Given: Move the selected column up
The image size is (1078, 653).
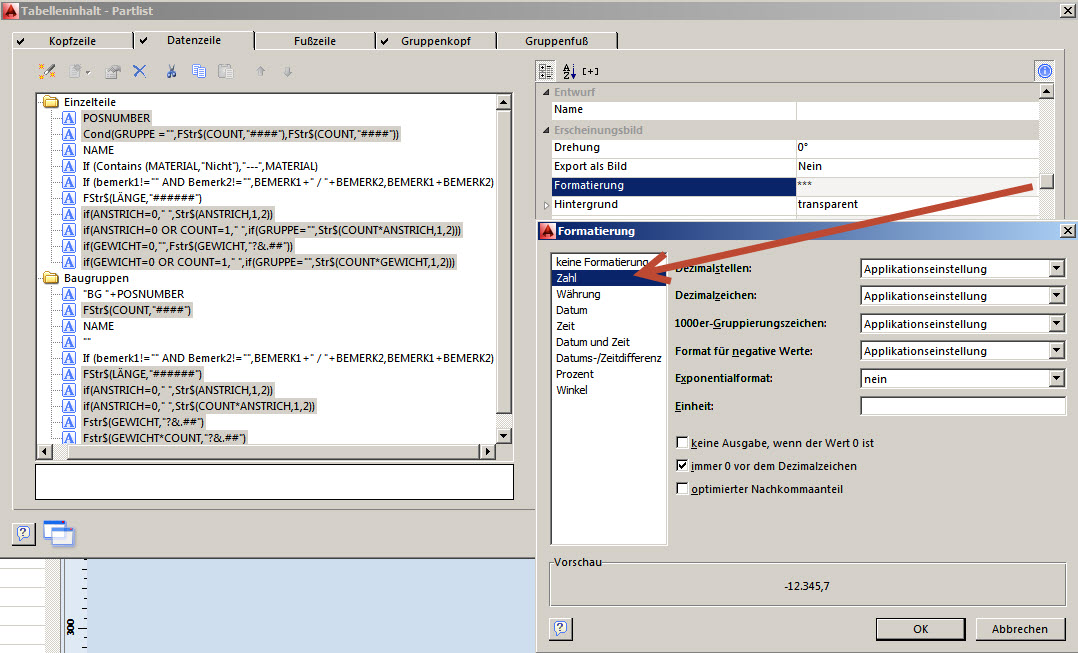Looking at the screenshot, I should (x=261, y=71).
